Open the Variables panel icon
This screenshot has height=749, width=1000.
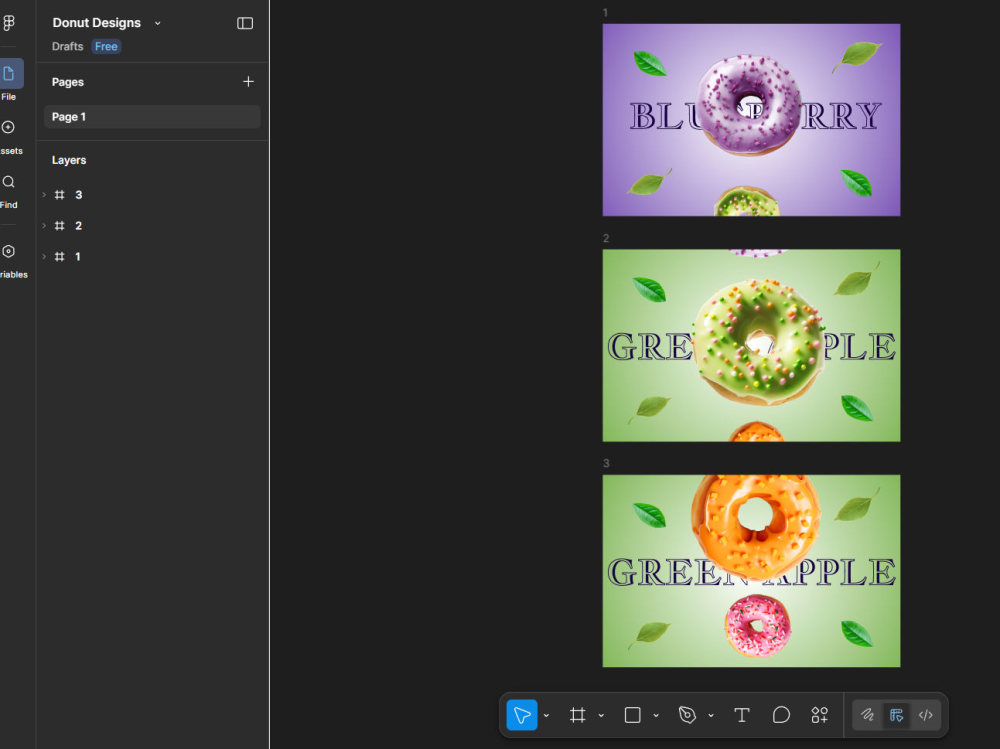click(x=8, y=251)
